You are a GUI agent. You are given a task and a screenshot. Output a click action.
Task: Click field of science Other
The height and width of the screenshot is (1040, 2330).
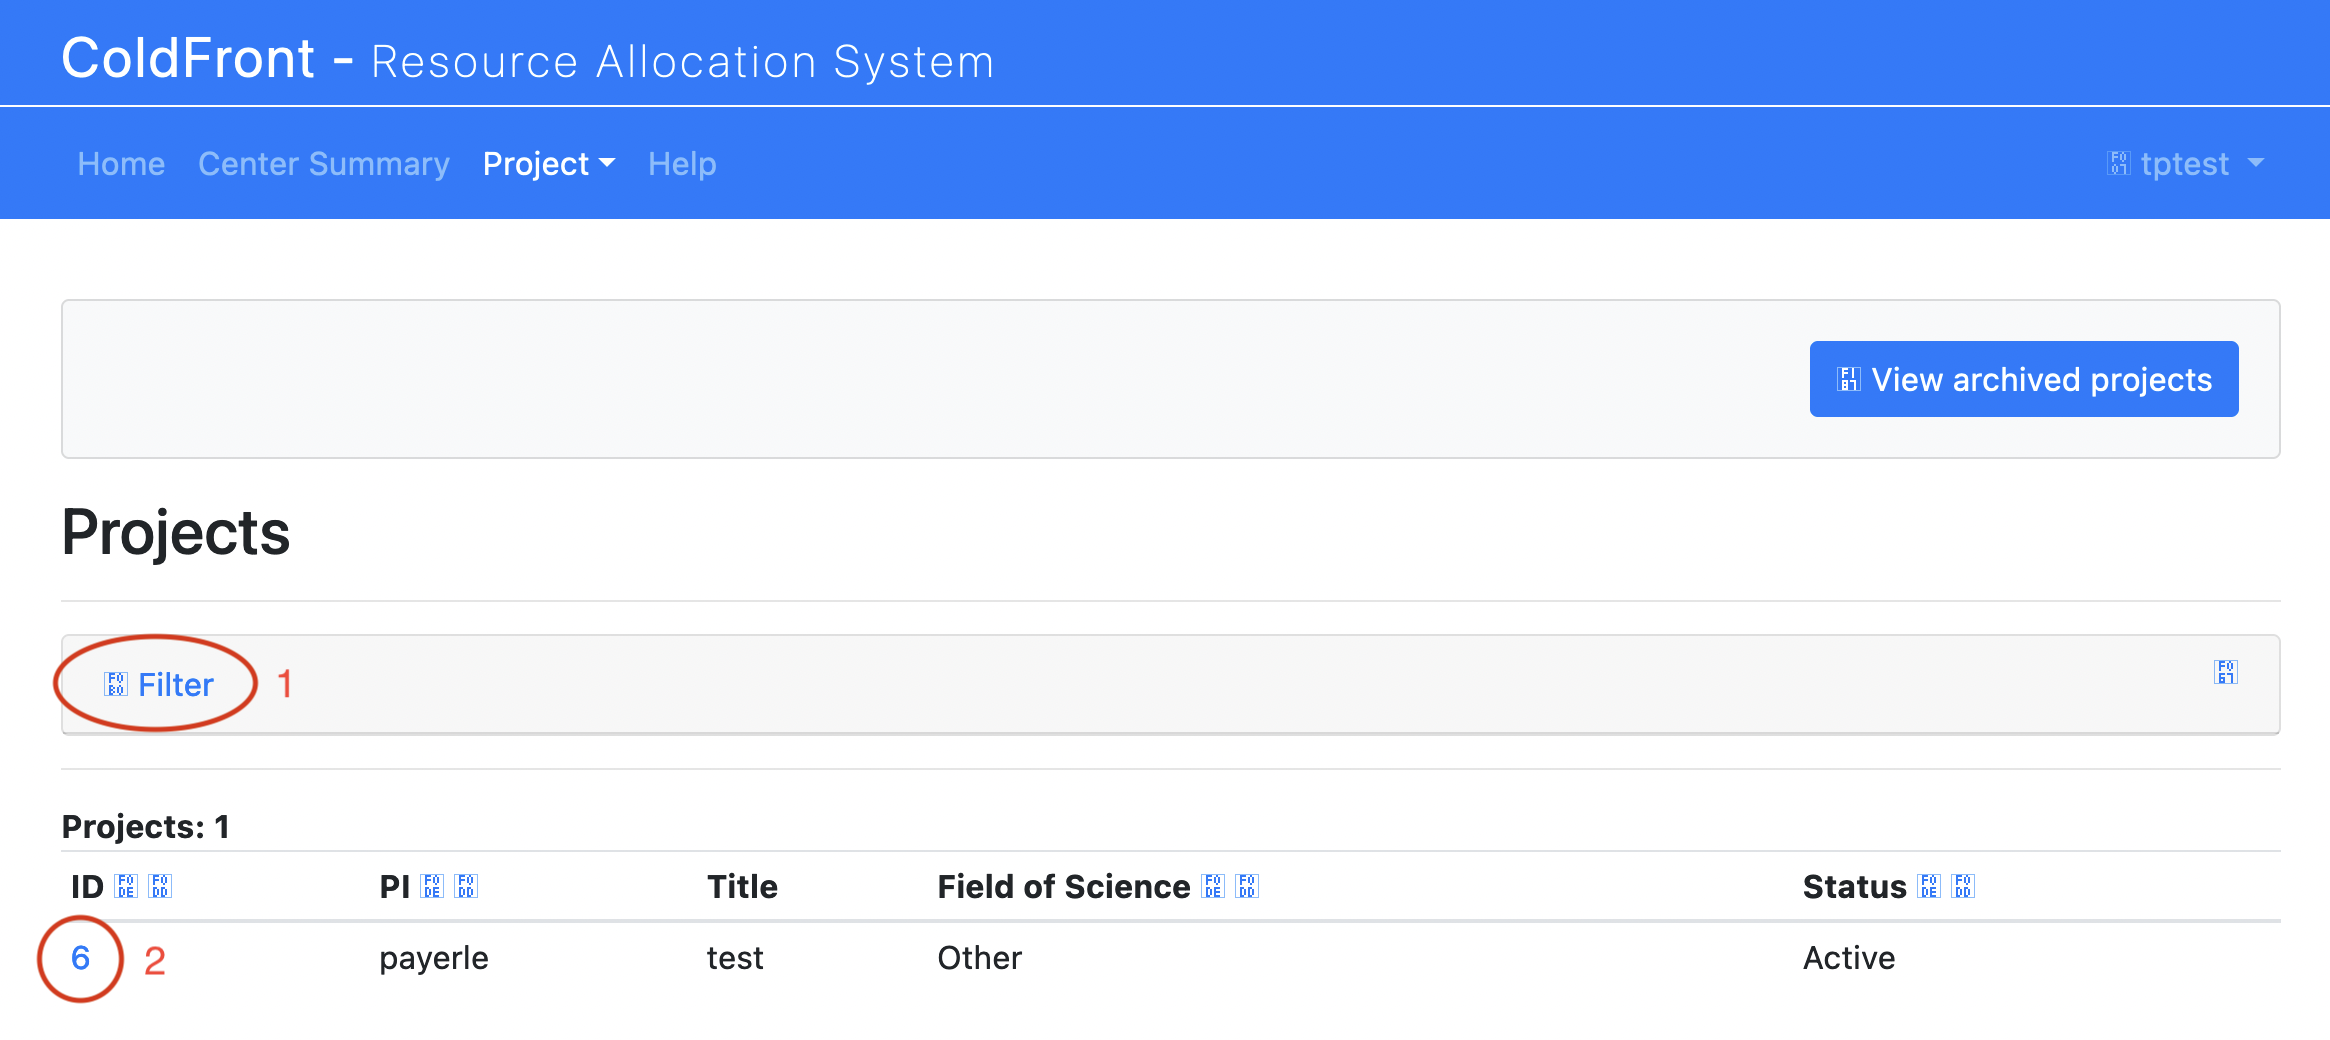coord(980,958)
